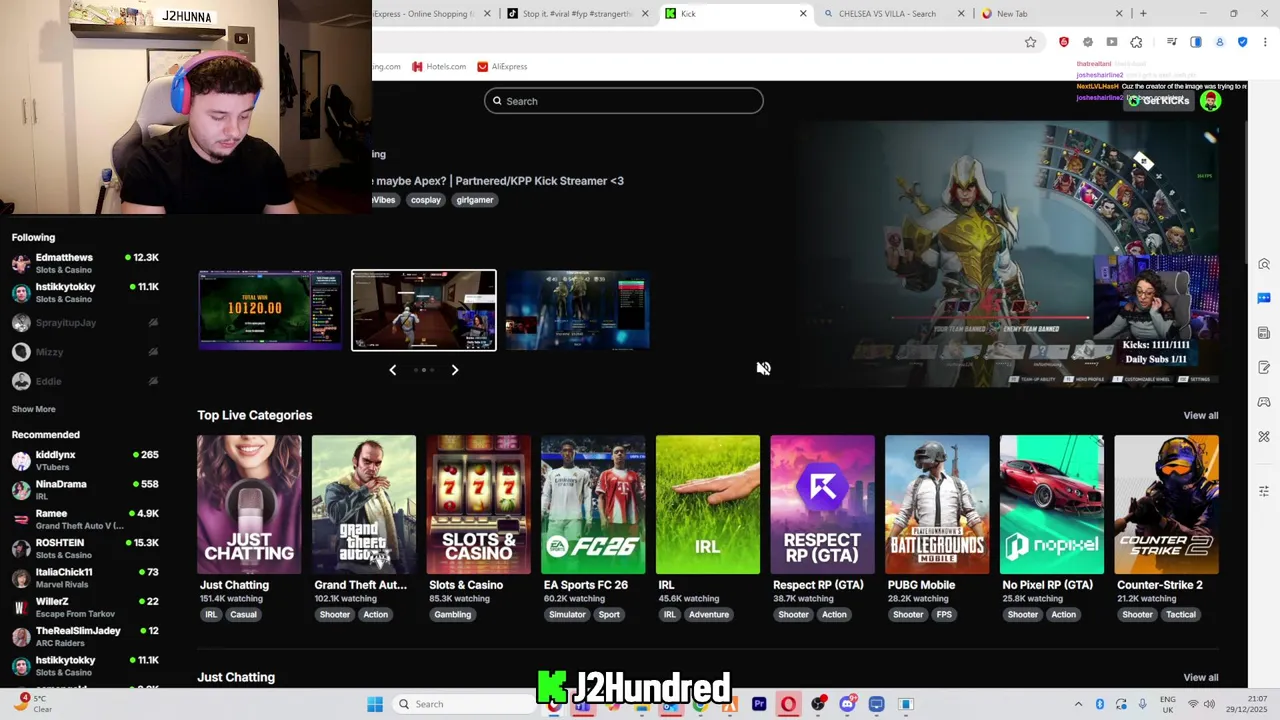
Task: Open the browser profile avatar icon
Action: tap(1219, 42)
